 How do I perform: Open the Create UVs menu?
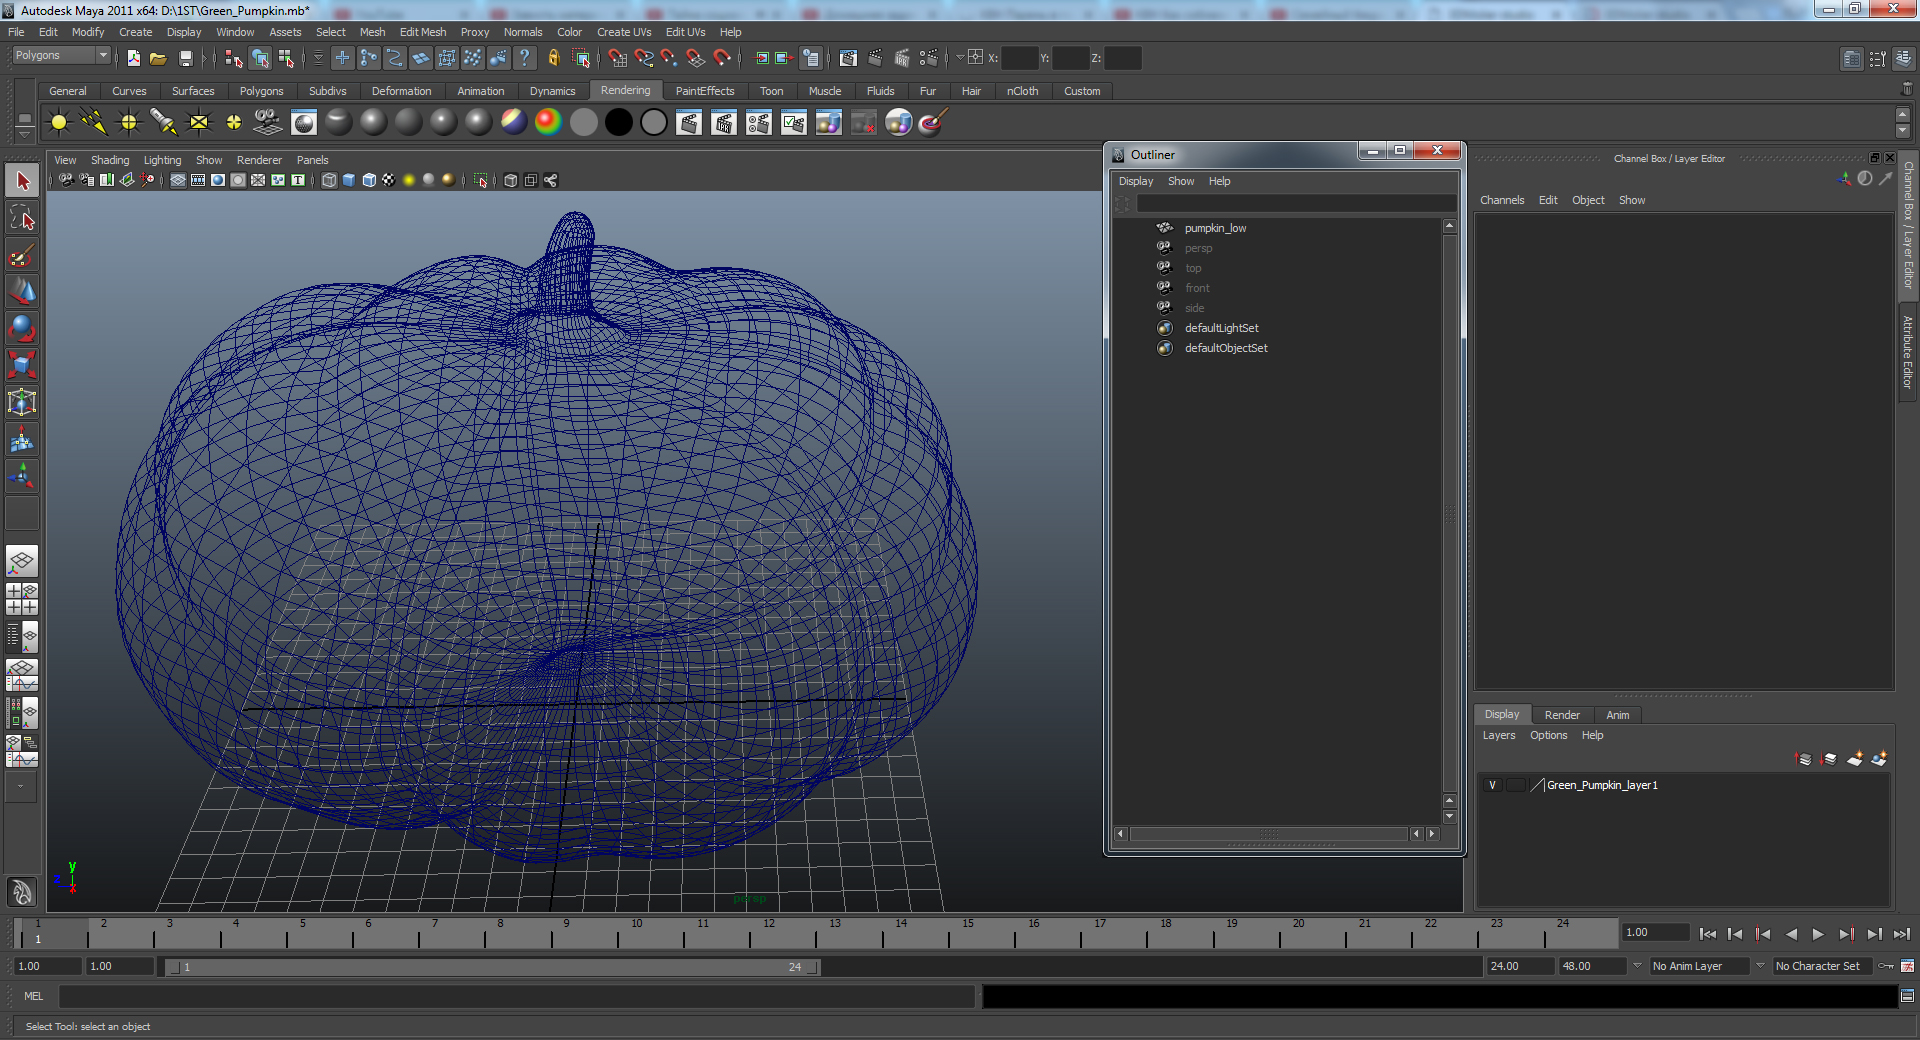(x=624, y=32)
